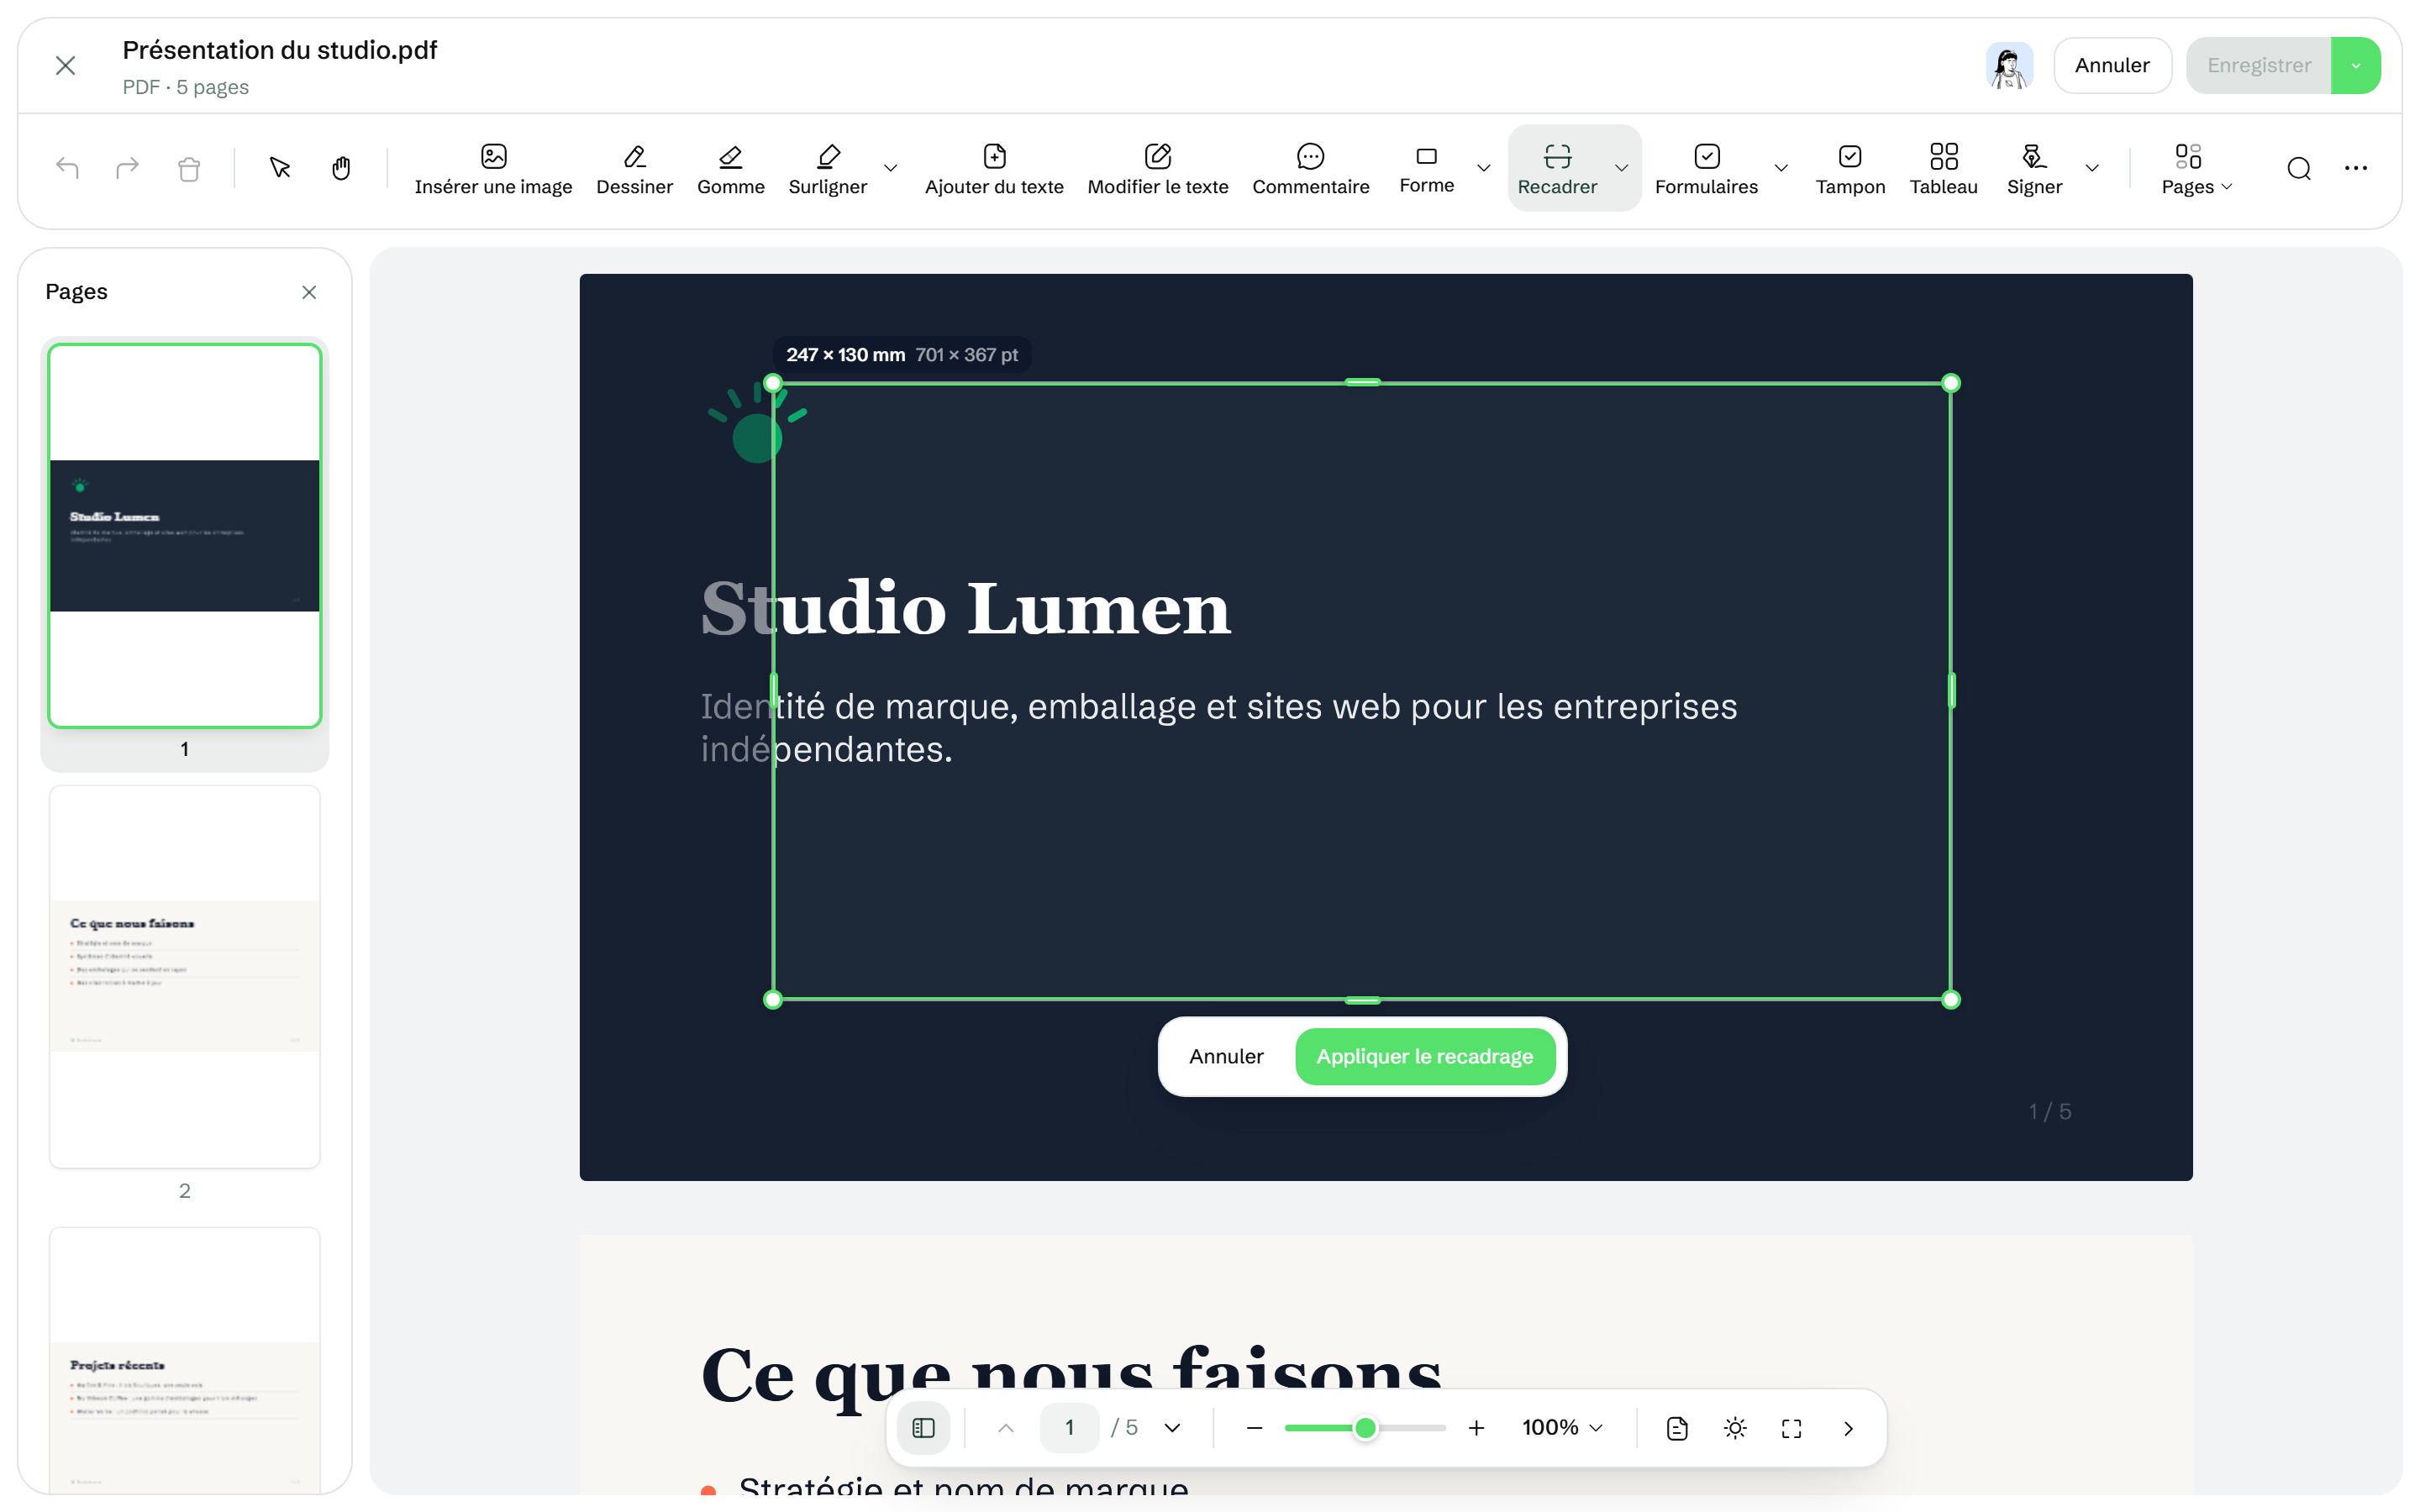Image resolution: width=2420 pixels, height=1512 pixels.
Task: Expand the Surligner options arrow
Action: 890,168
